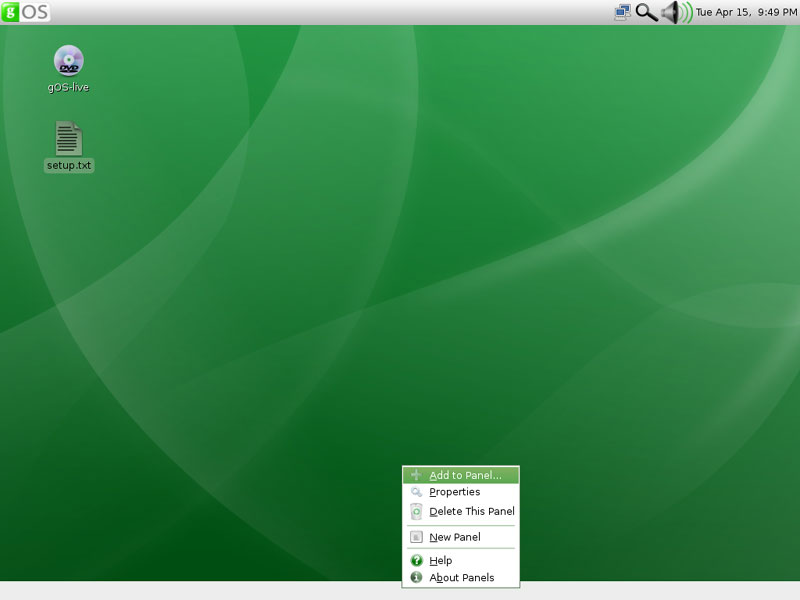The height and width of the screenshot is (600, 800).
Task: Click the volume speaker icon
Action: (x=677, y=12)
